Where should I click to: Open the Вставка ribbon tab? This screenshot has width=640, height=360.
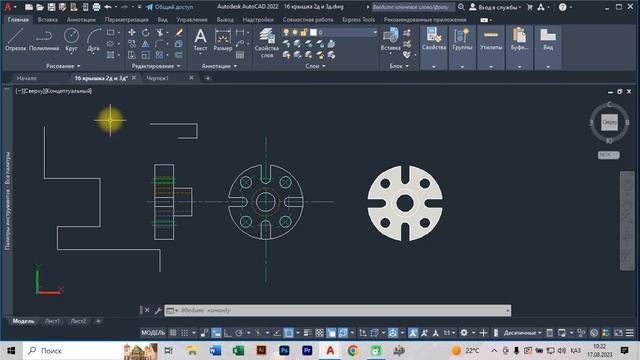point(47,20)
